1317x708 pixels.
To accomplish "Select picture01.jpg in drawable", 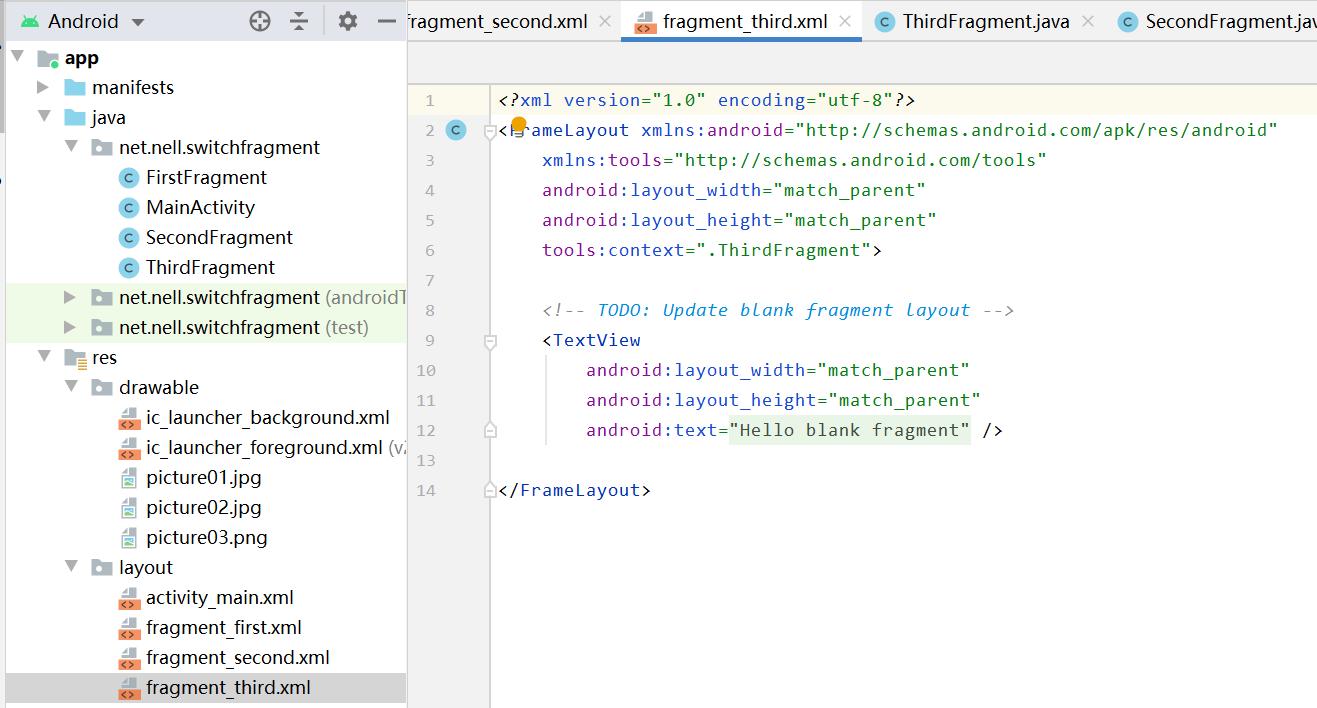I will click(x=203, y=478).
